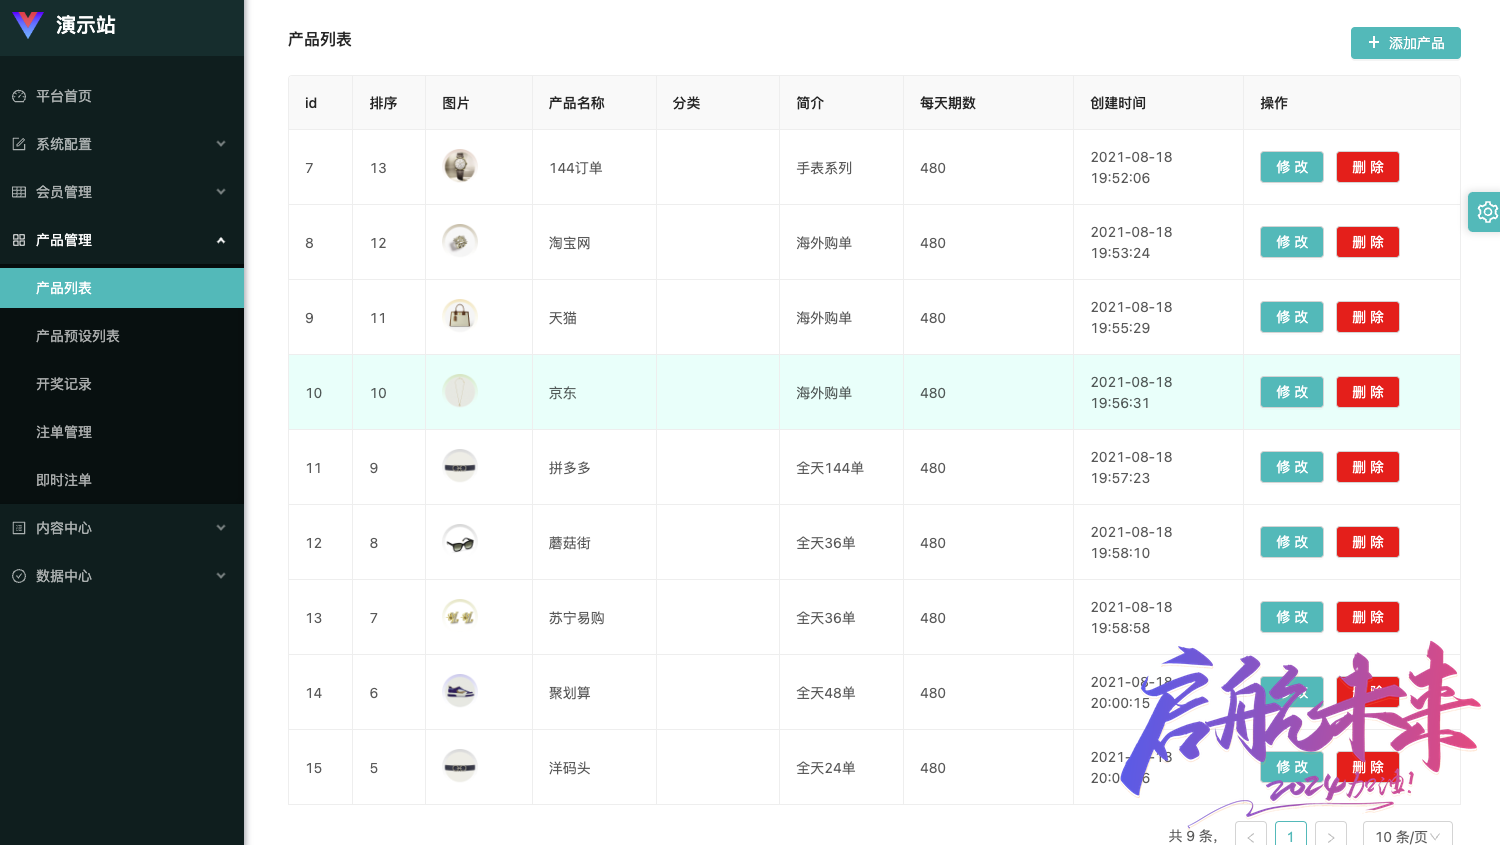Click 修改 for 京东 row

coord(1292,392)
